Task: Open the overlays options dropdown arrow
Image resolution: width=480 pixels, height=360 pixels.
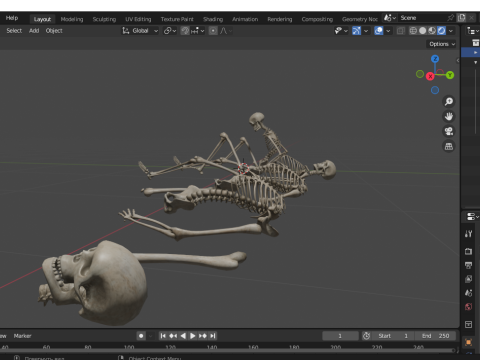Action: [388, 31]
